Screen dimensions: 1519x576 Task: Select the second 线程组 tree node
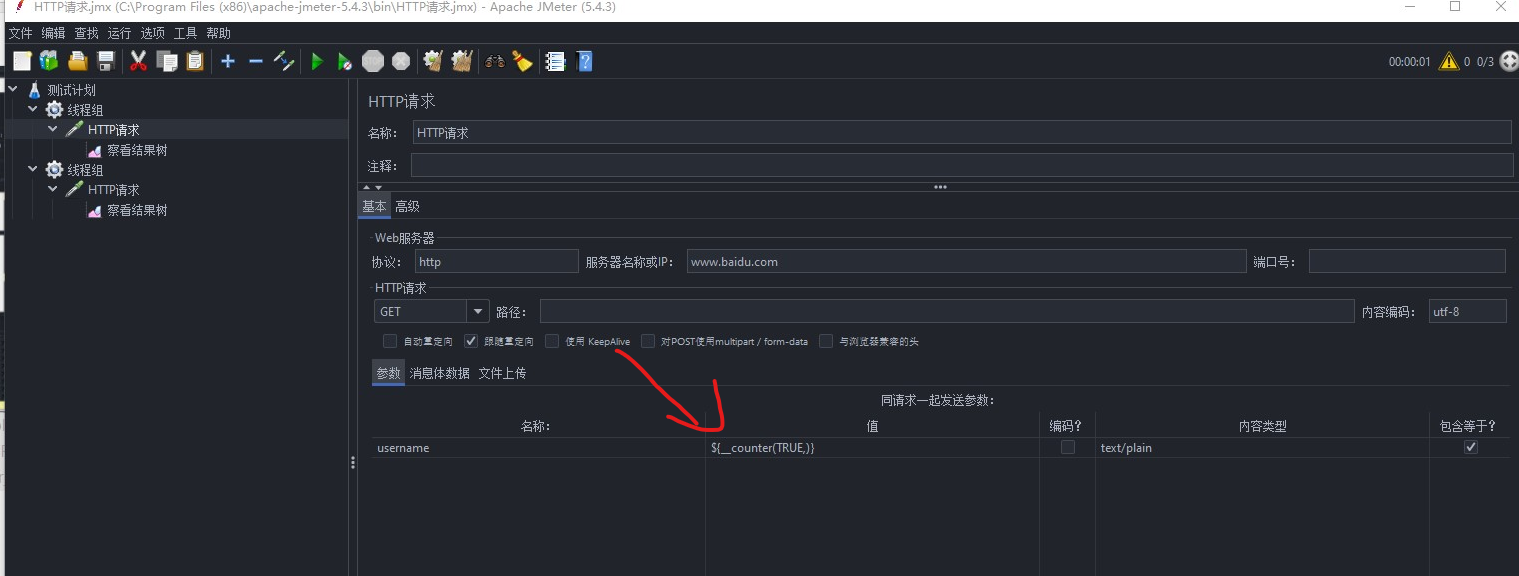pyautogui.click(x=85, y=170)
